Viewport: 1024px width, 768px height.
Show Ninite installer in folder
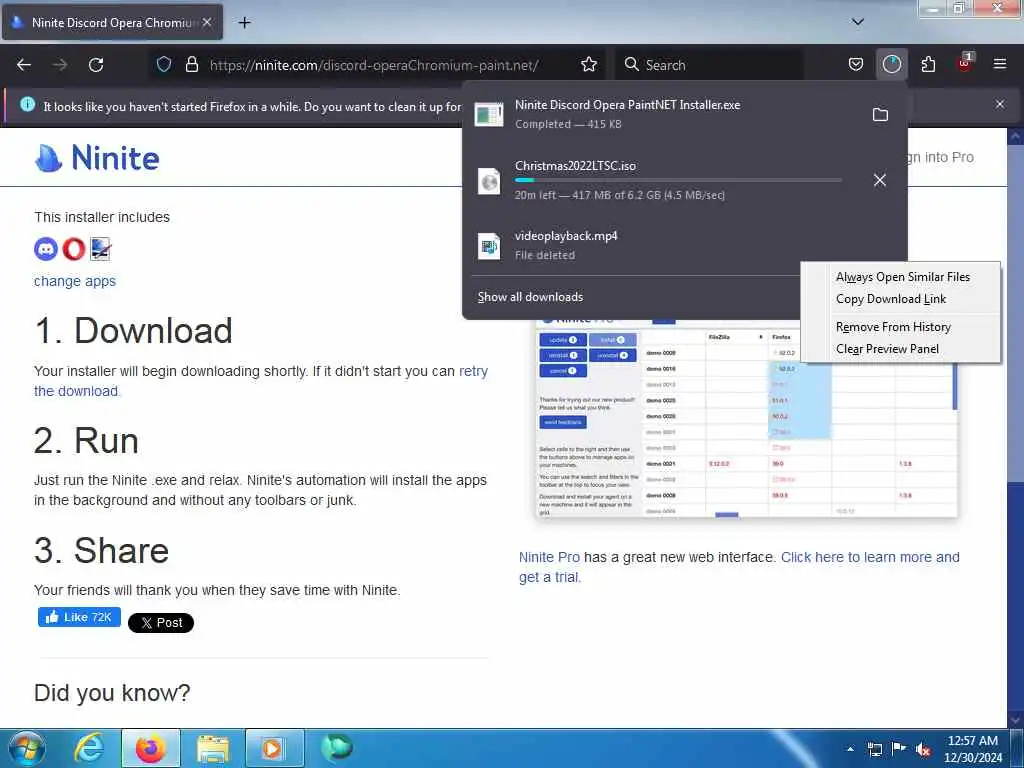[x=880, y=114]
